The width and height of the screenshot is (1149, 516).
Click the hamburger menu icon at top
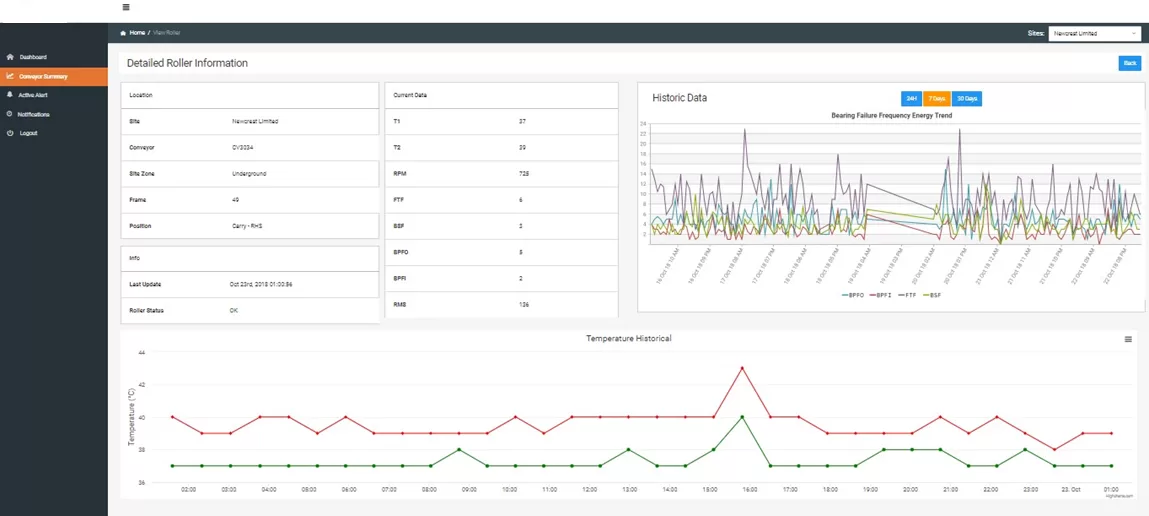[x=125, y=7]
